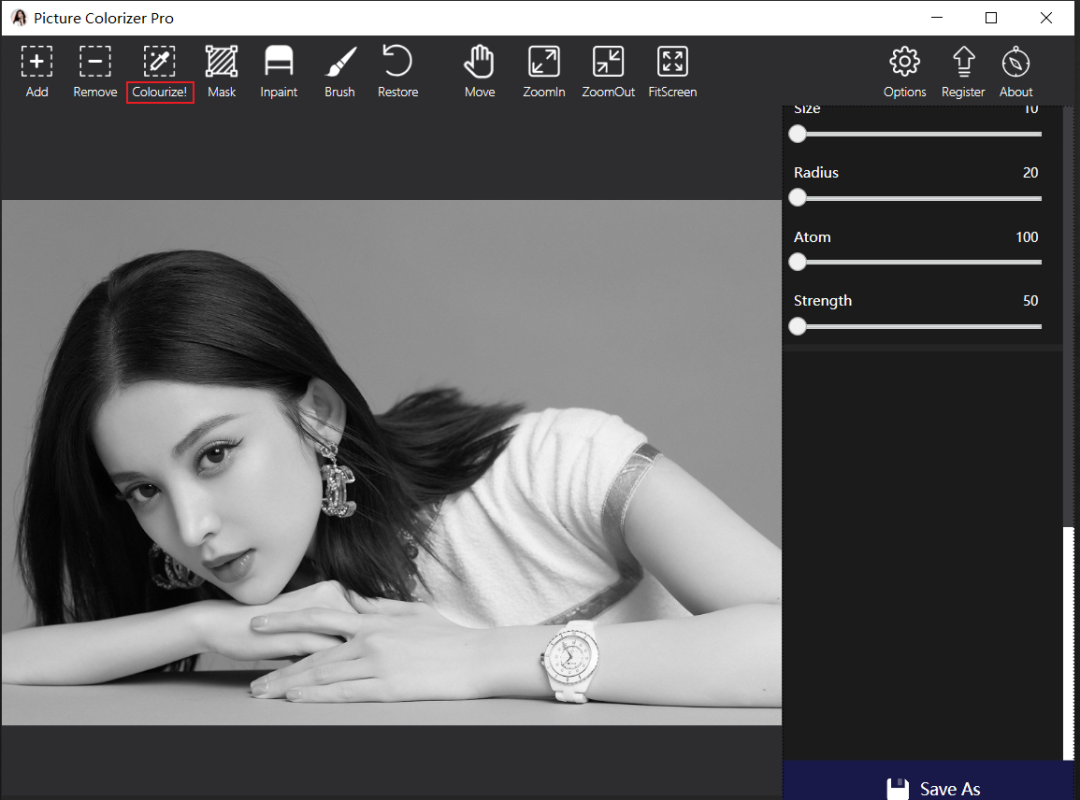Click the Radius slider handle
This screenshot has width=1080, height=800.
(798, 198)
